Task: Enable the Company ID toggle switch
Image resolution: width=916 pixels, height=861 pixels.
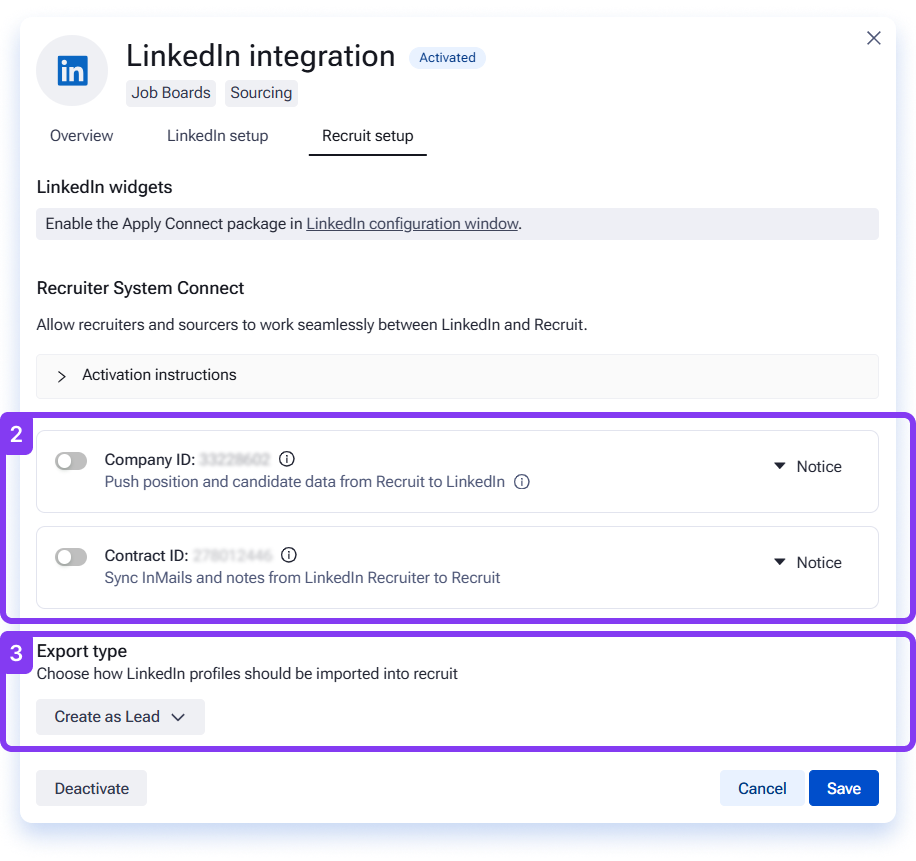Action: [x=71, y=461]
